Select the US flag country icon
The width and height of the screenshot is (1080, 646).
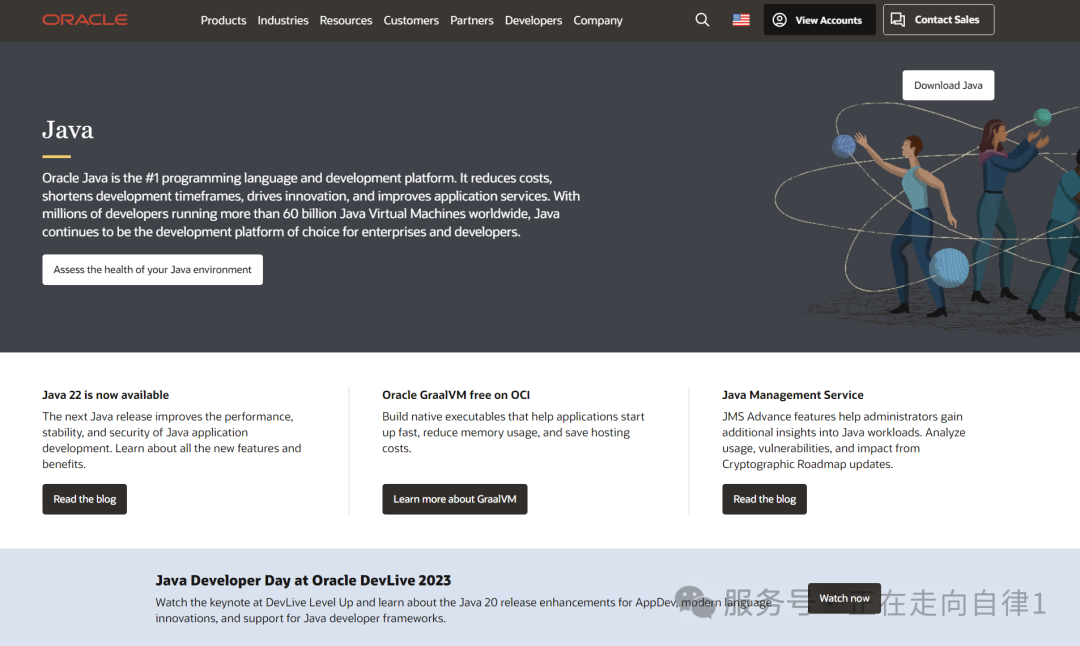pos(741,20)
